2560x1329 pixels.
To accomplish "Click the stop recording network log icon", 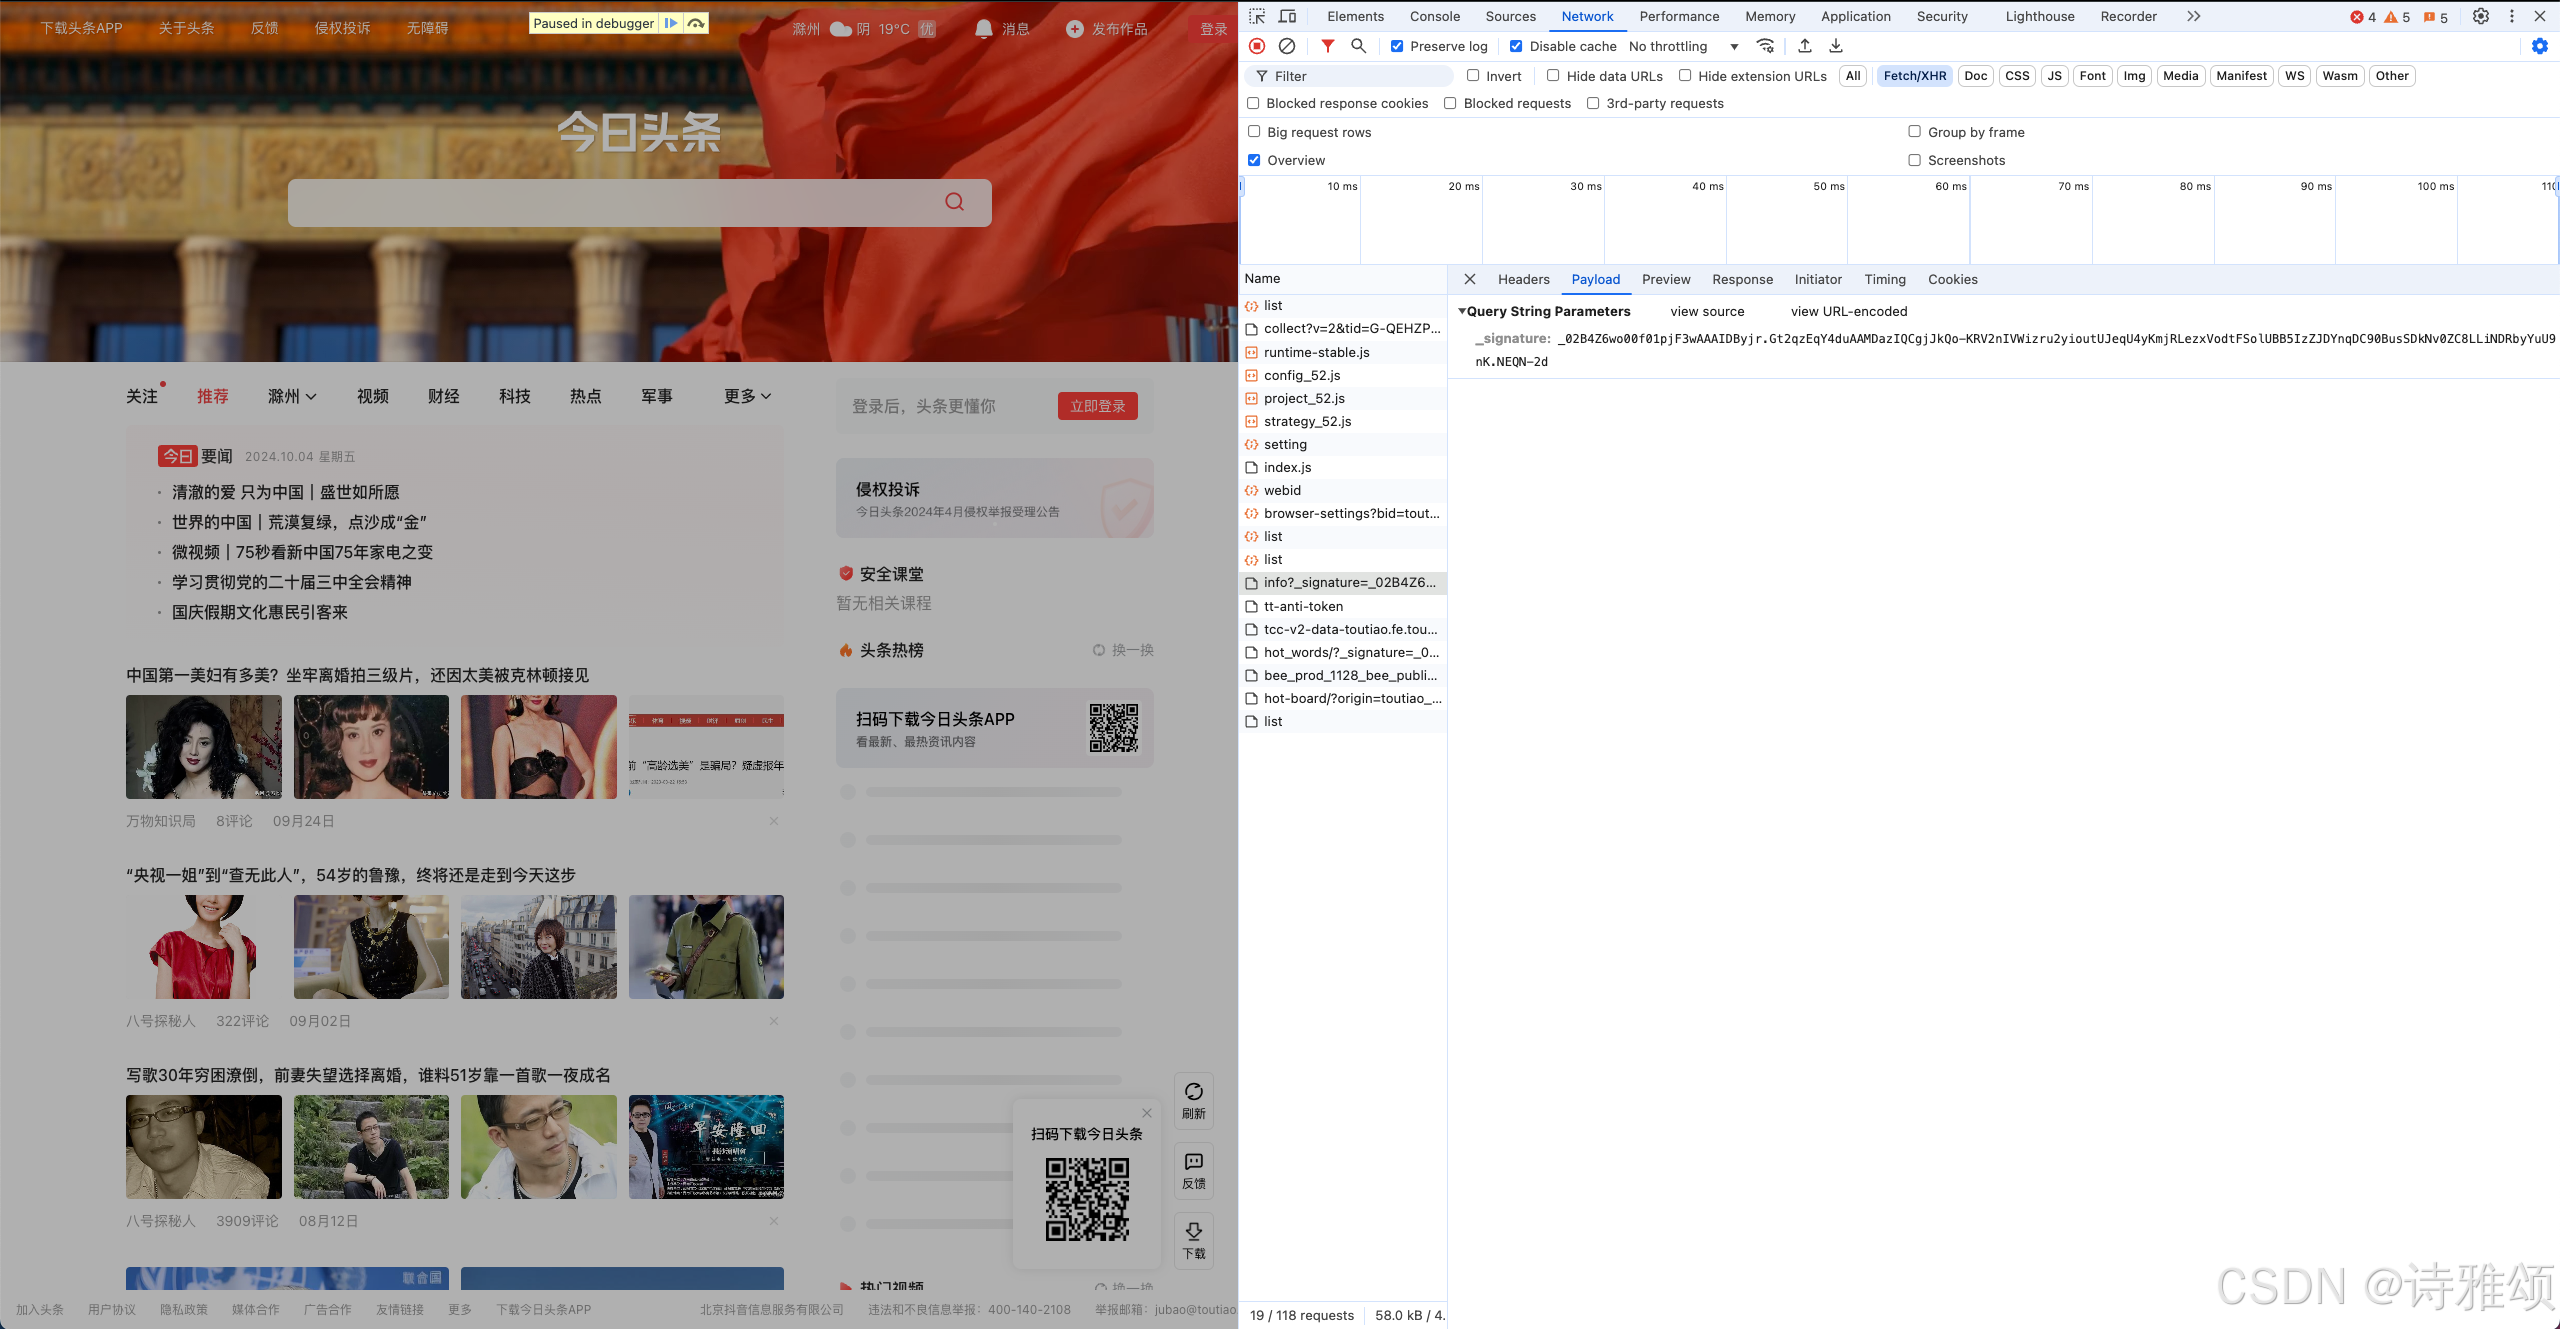I will tap(1257, 46).
